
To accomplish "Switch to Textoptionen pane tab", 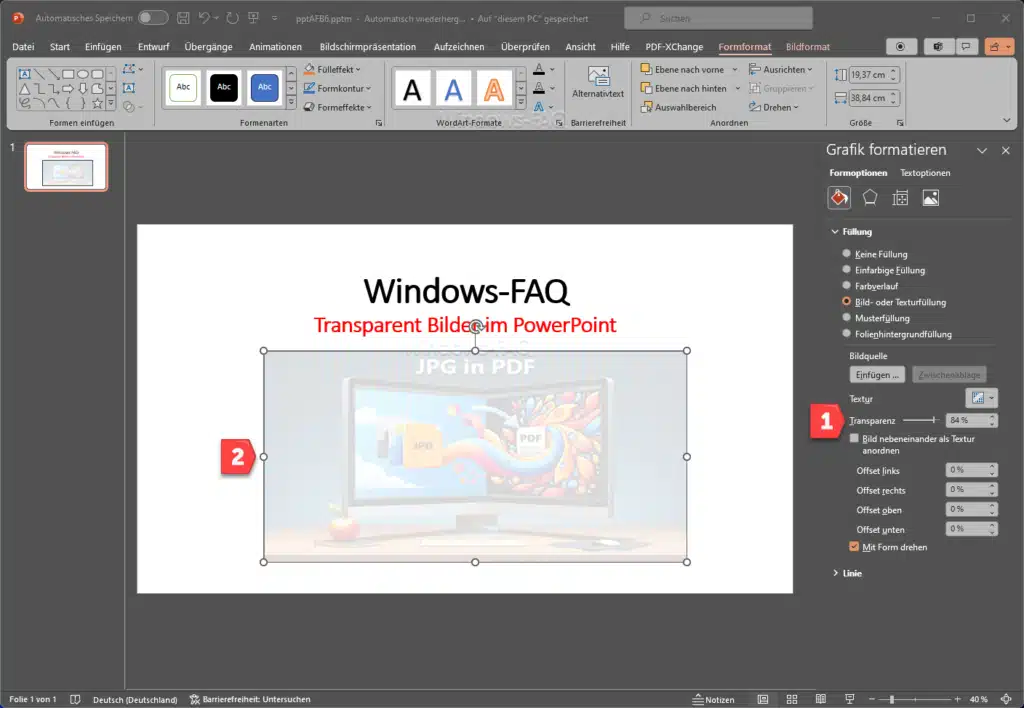I will pos(925,173).
